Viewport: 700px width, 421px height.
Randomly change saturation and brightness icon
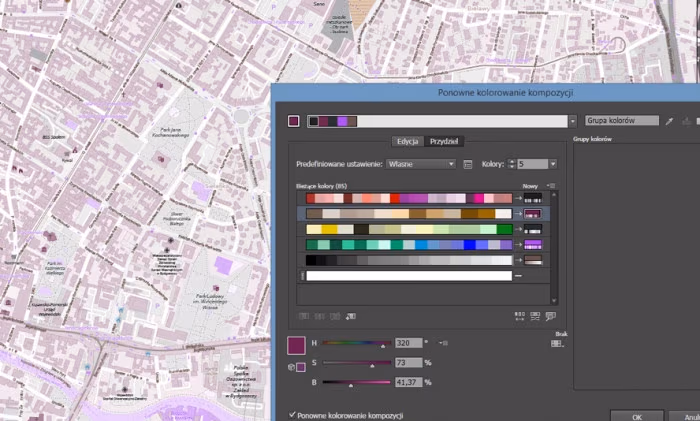(x=535, y=316)
